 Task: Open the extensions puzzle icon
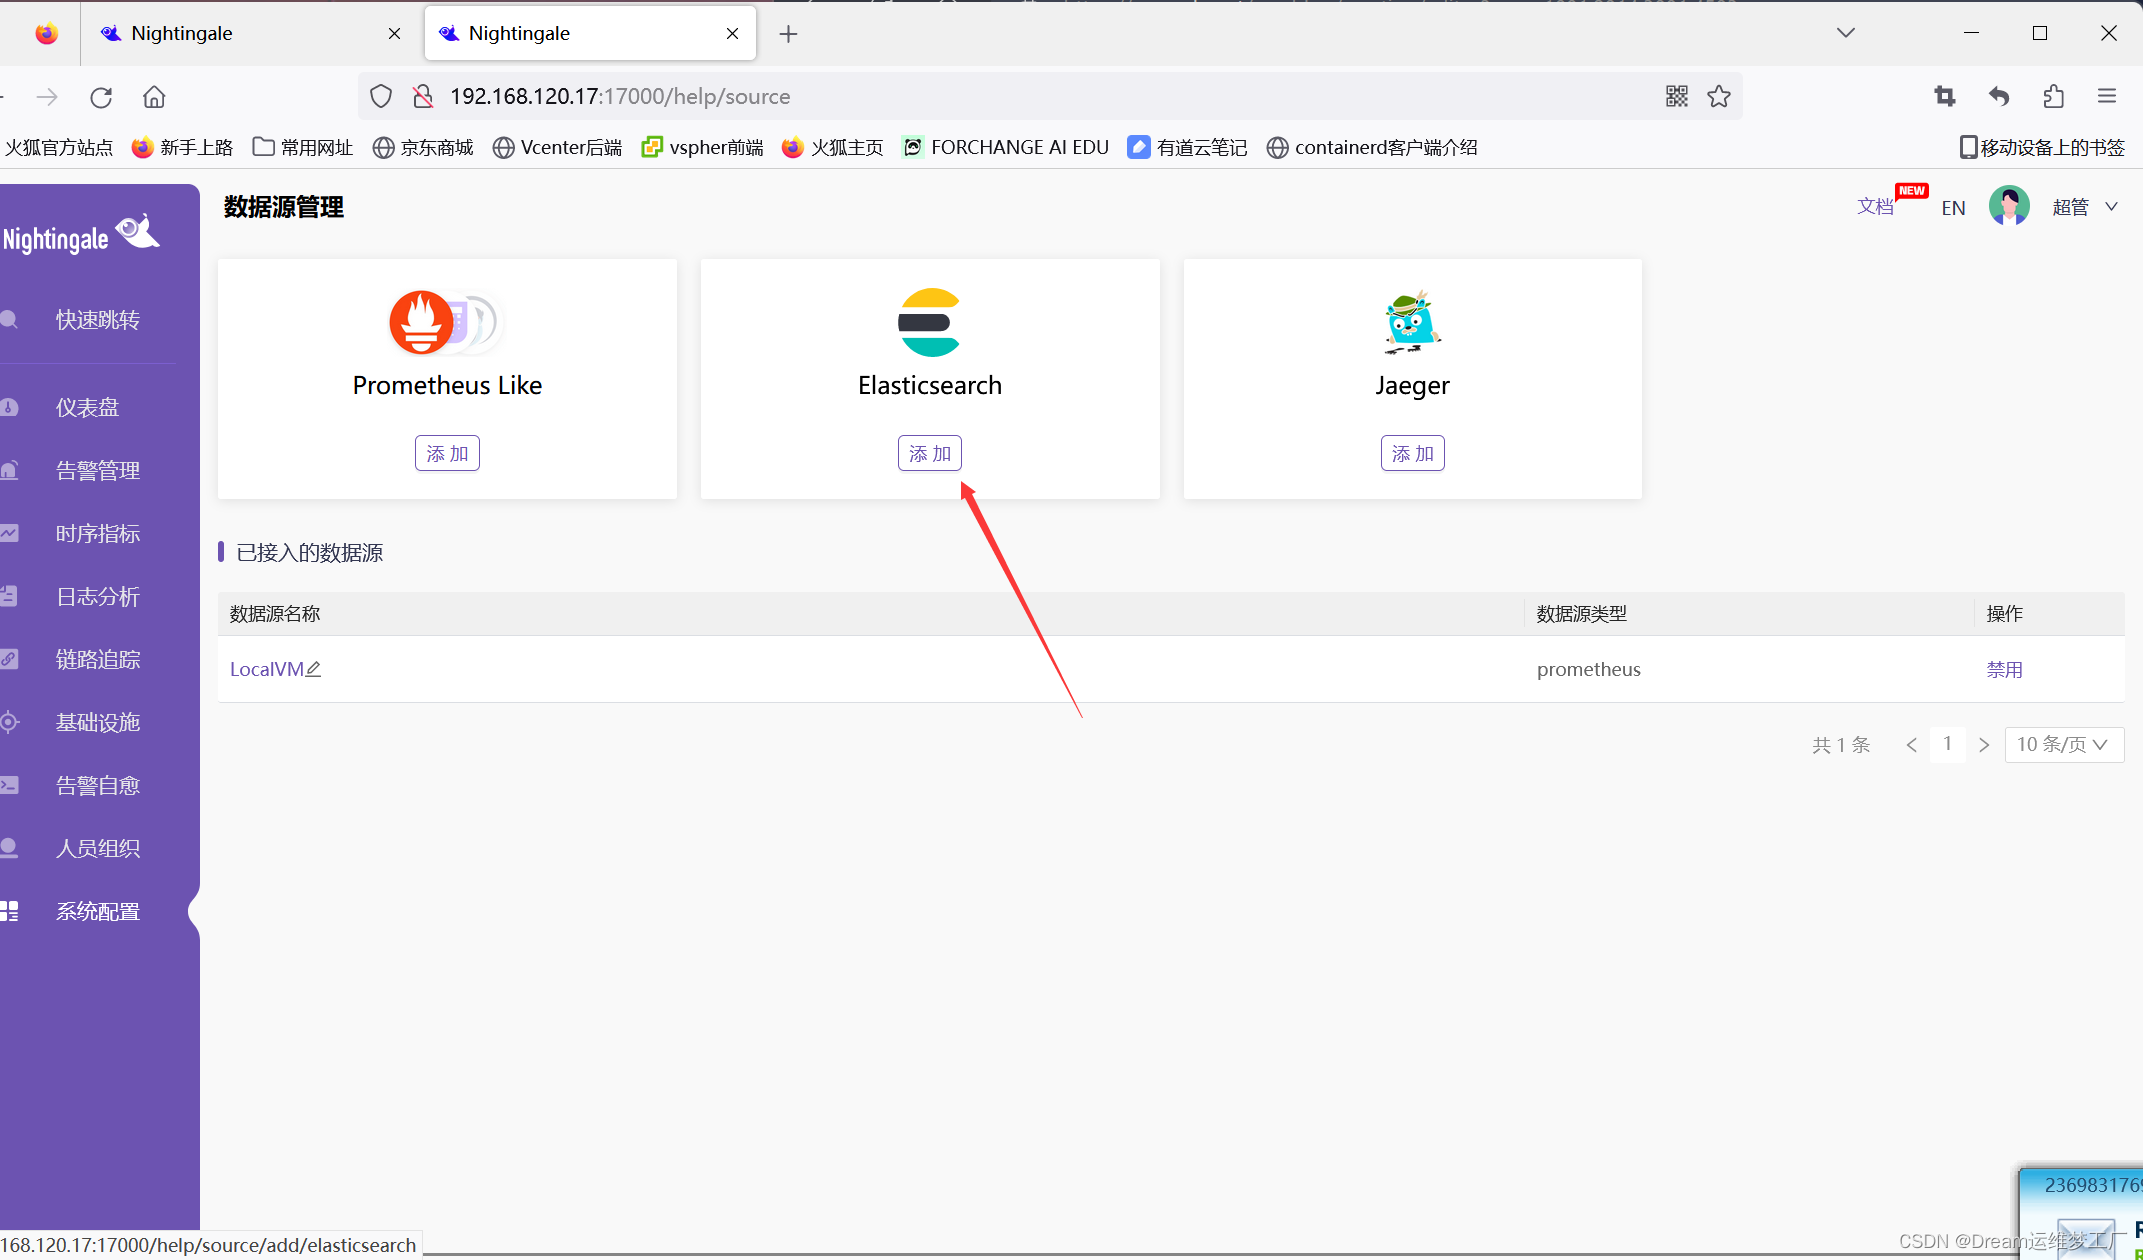click(2054, 96)
